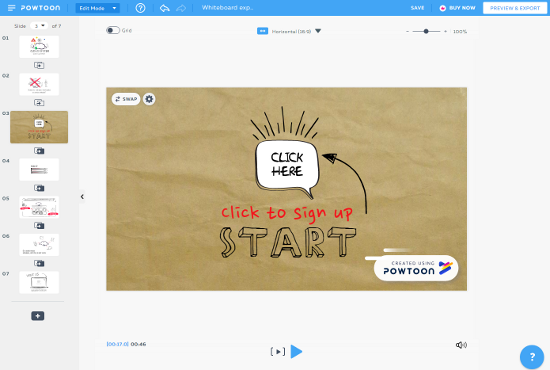
Task: Add a new slide with plus button
Action: 38,316
